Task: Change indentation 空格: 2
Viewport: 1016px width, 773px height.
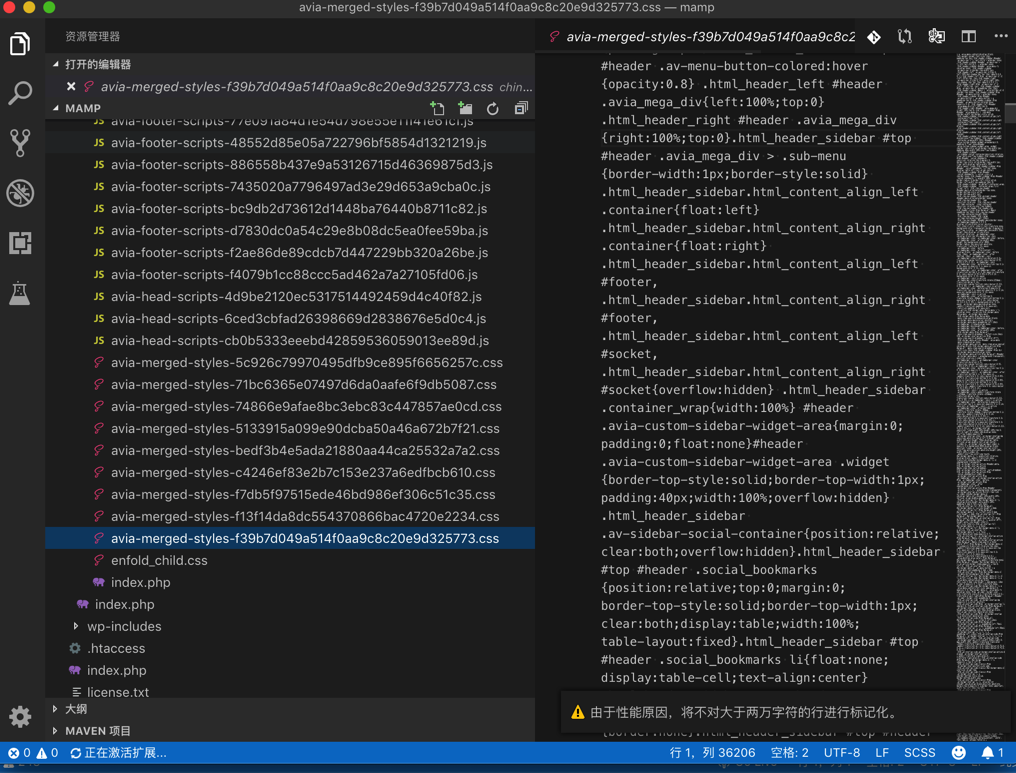Action: [789, 752]
